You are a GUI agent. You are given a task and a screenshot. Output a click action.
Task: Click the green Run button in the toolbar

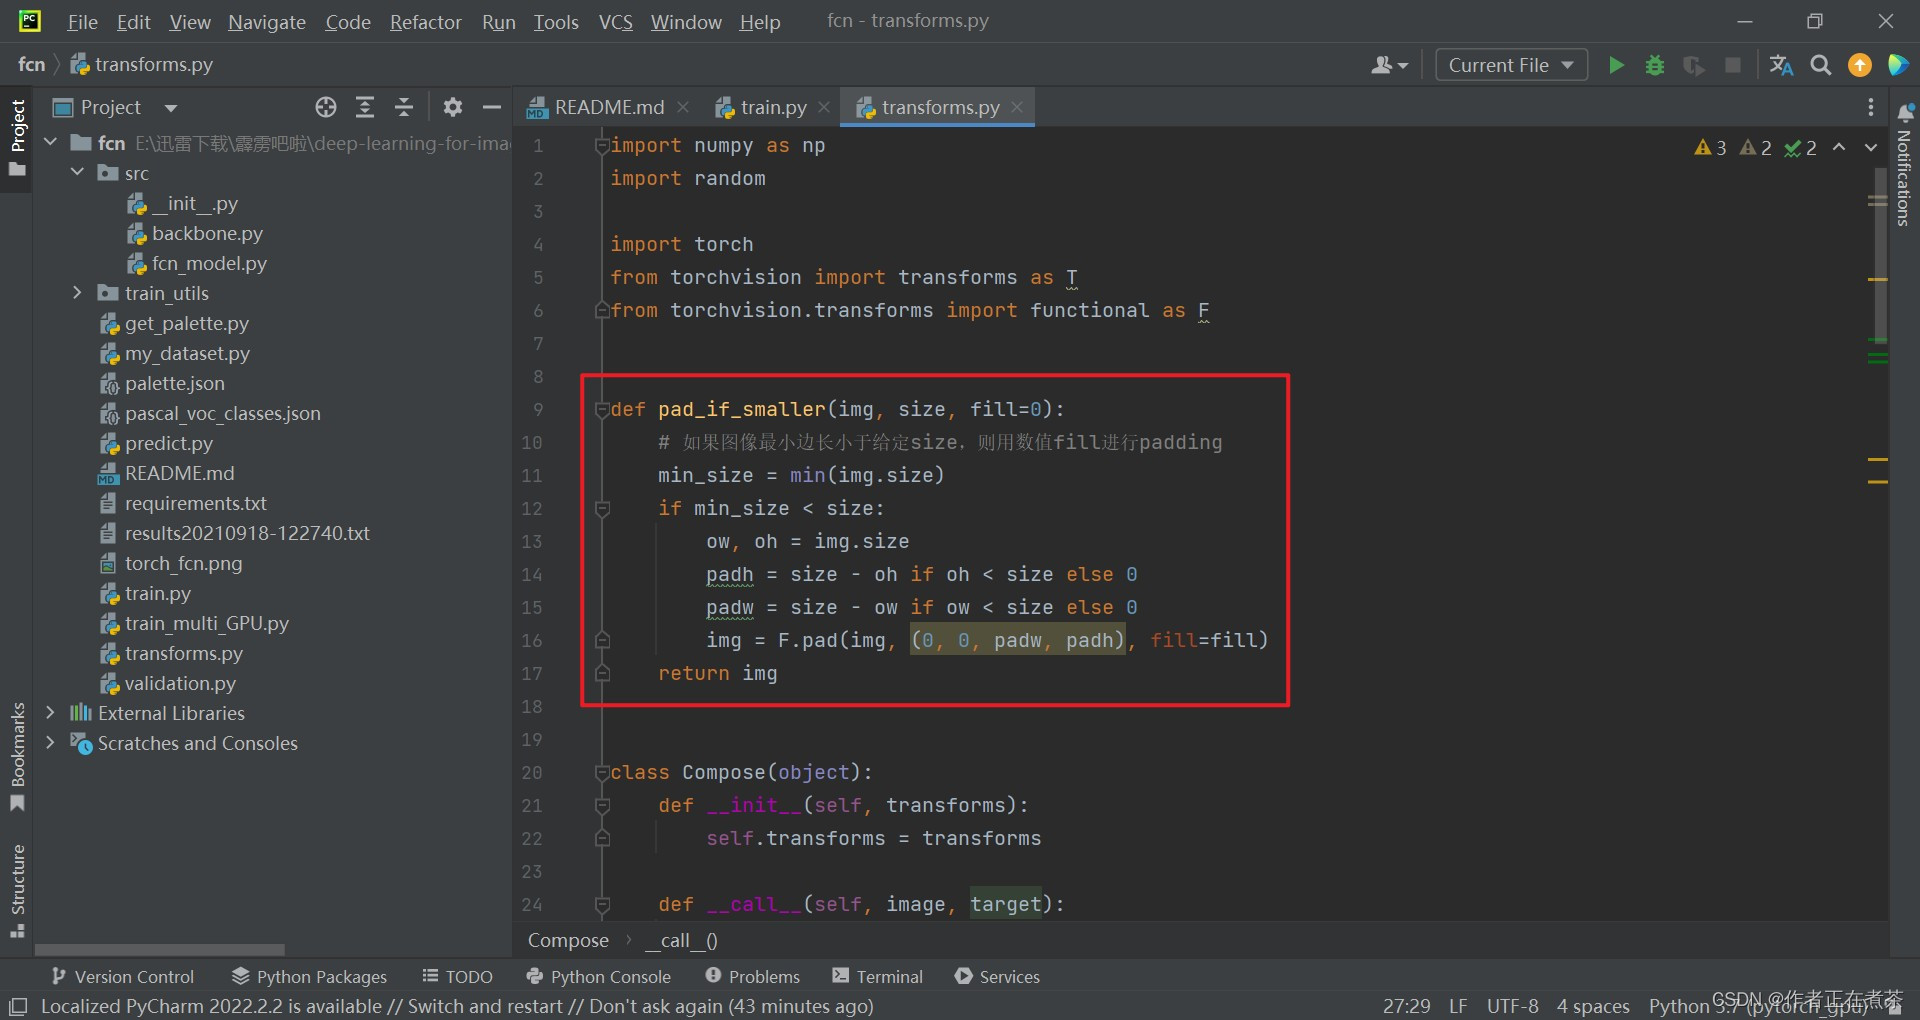pyautogui.click(x=1617, y=64)
